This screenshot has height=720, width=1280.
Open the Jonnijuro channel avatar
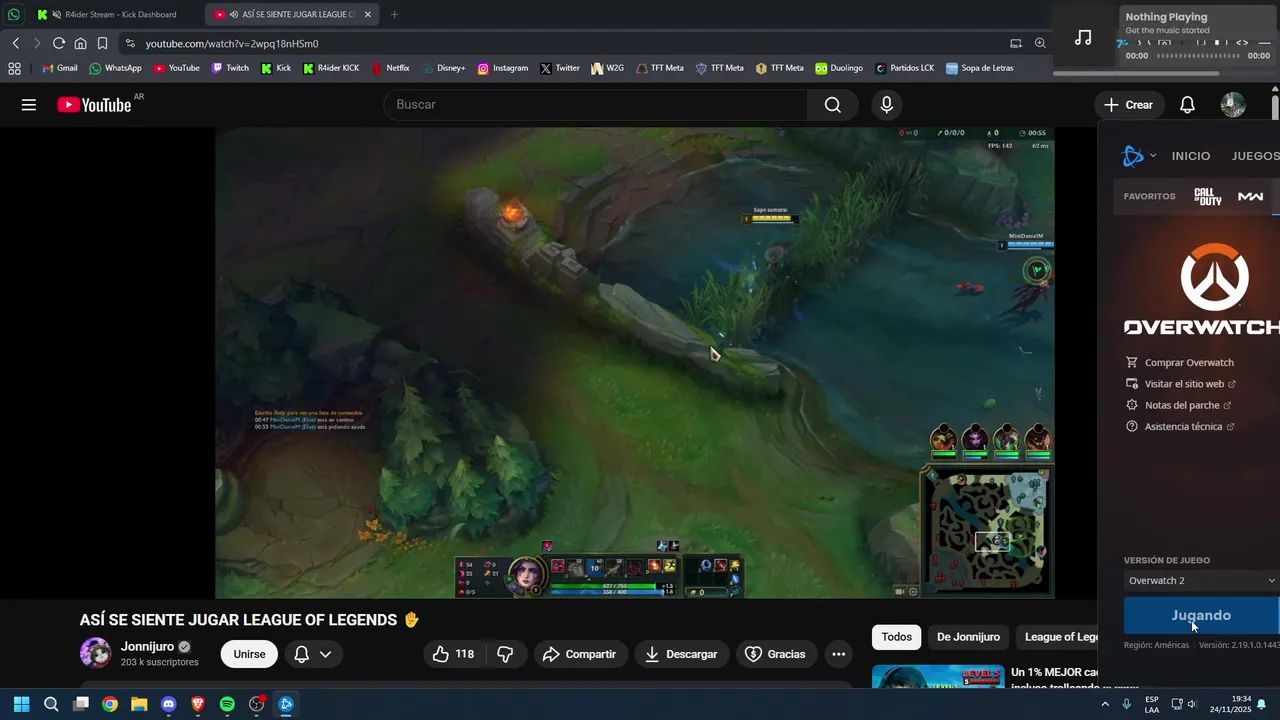96,653
